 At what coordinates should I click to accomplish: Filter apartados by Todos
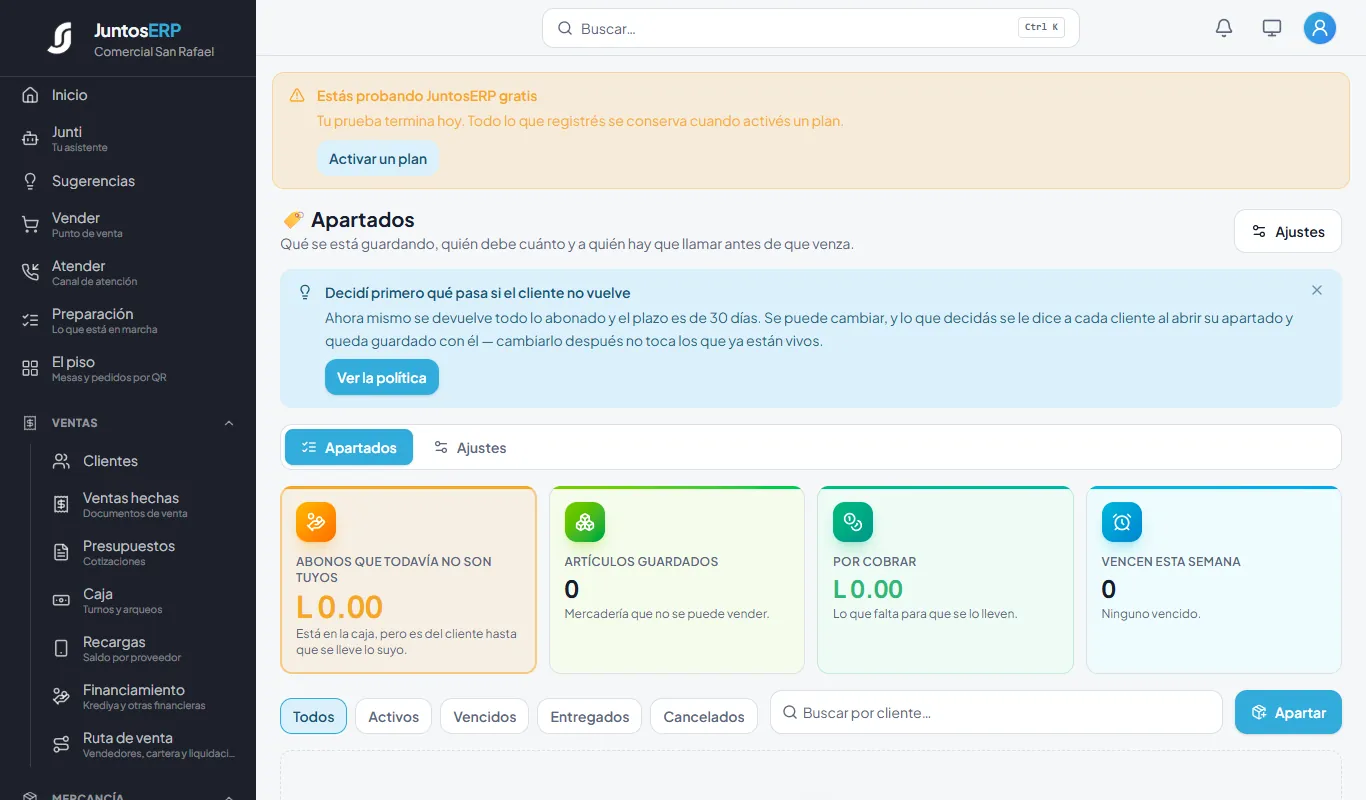314,716
